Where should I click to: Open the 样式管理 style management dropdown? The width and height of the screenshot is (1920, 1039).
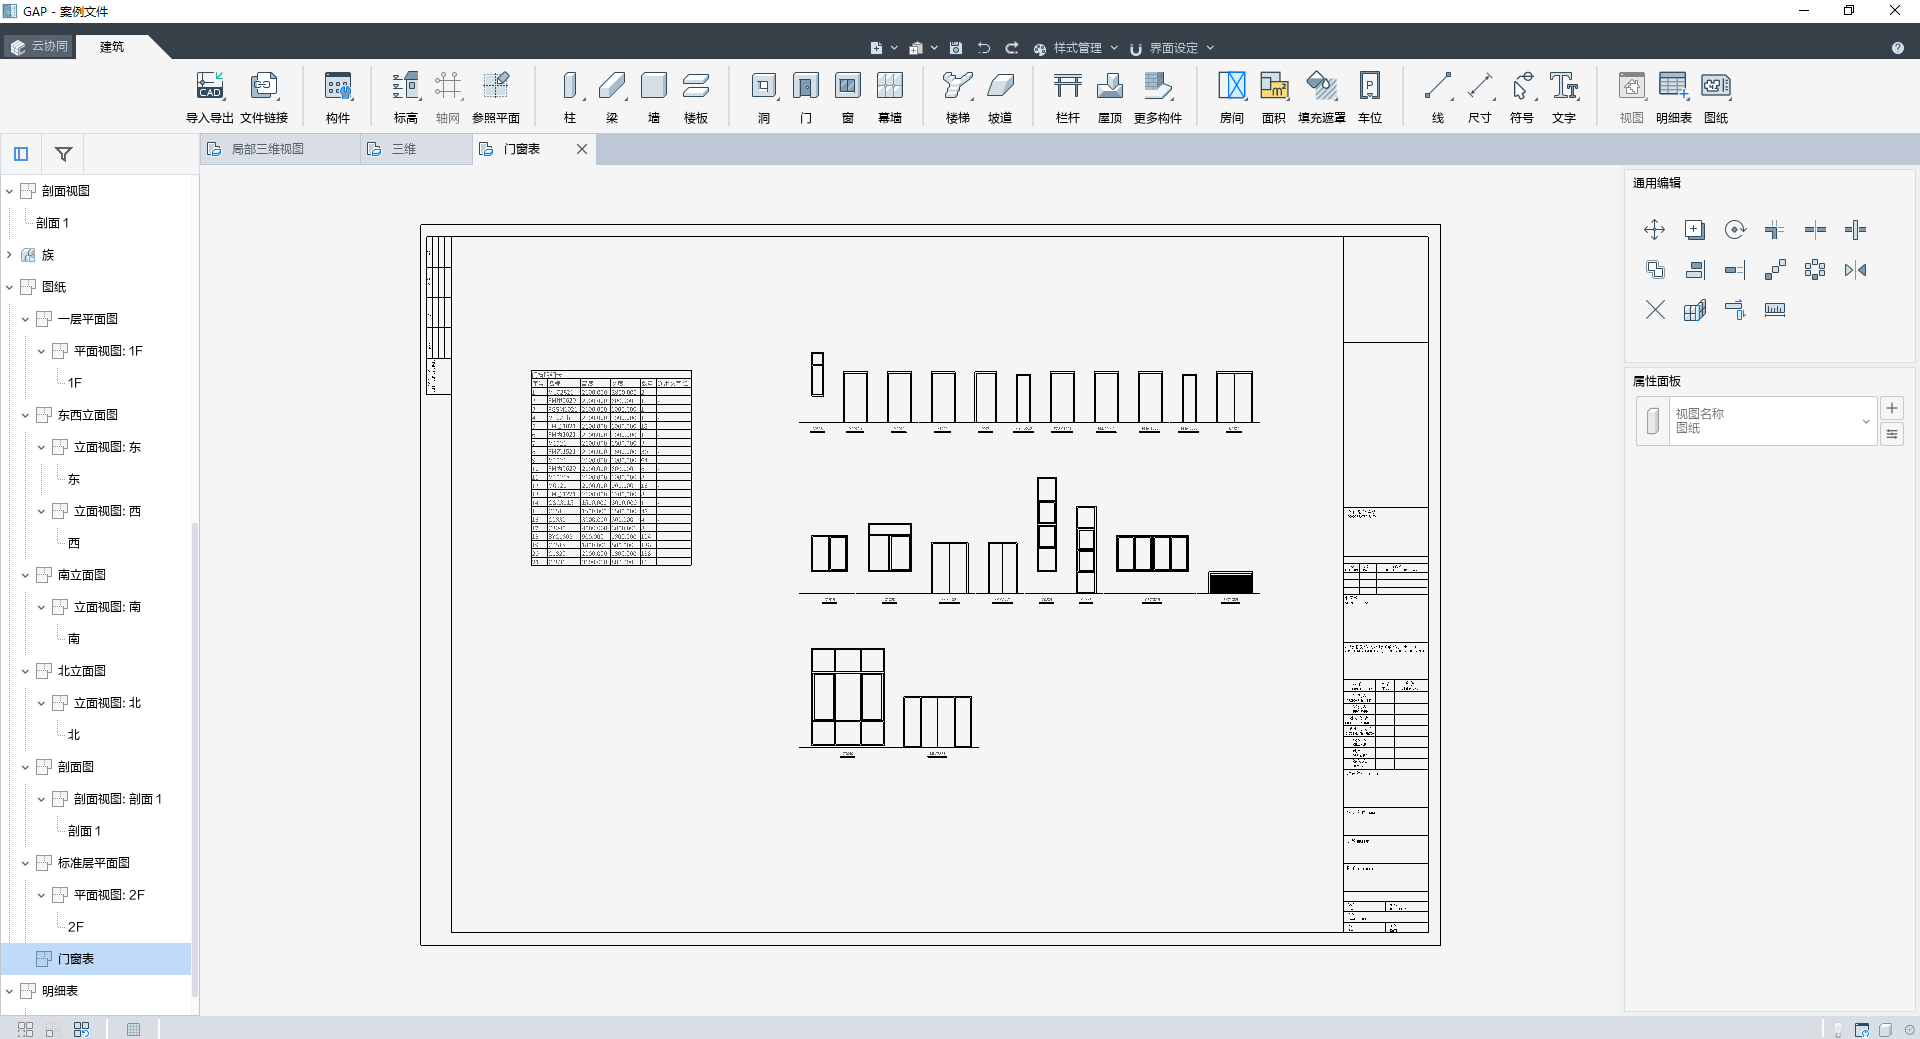click(x=1076, y=48)
